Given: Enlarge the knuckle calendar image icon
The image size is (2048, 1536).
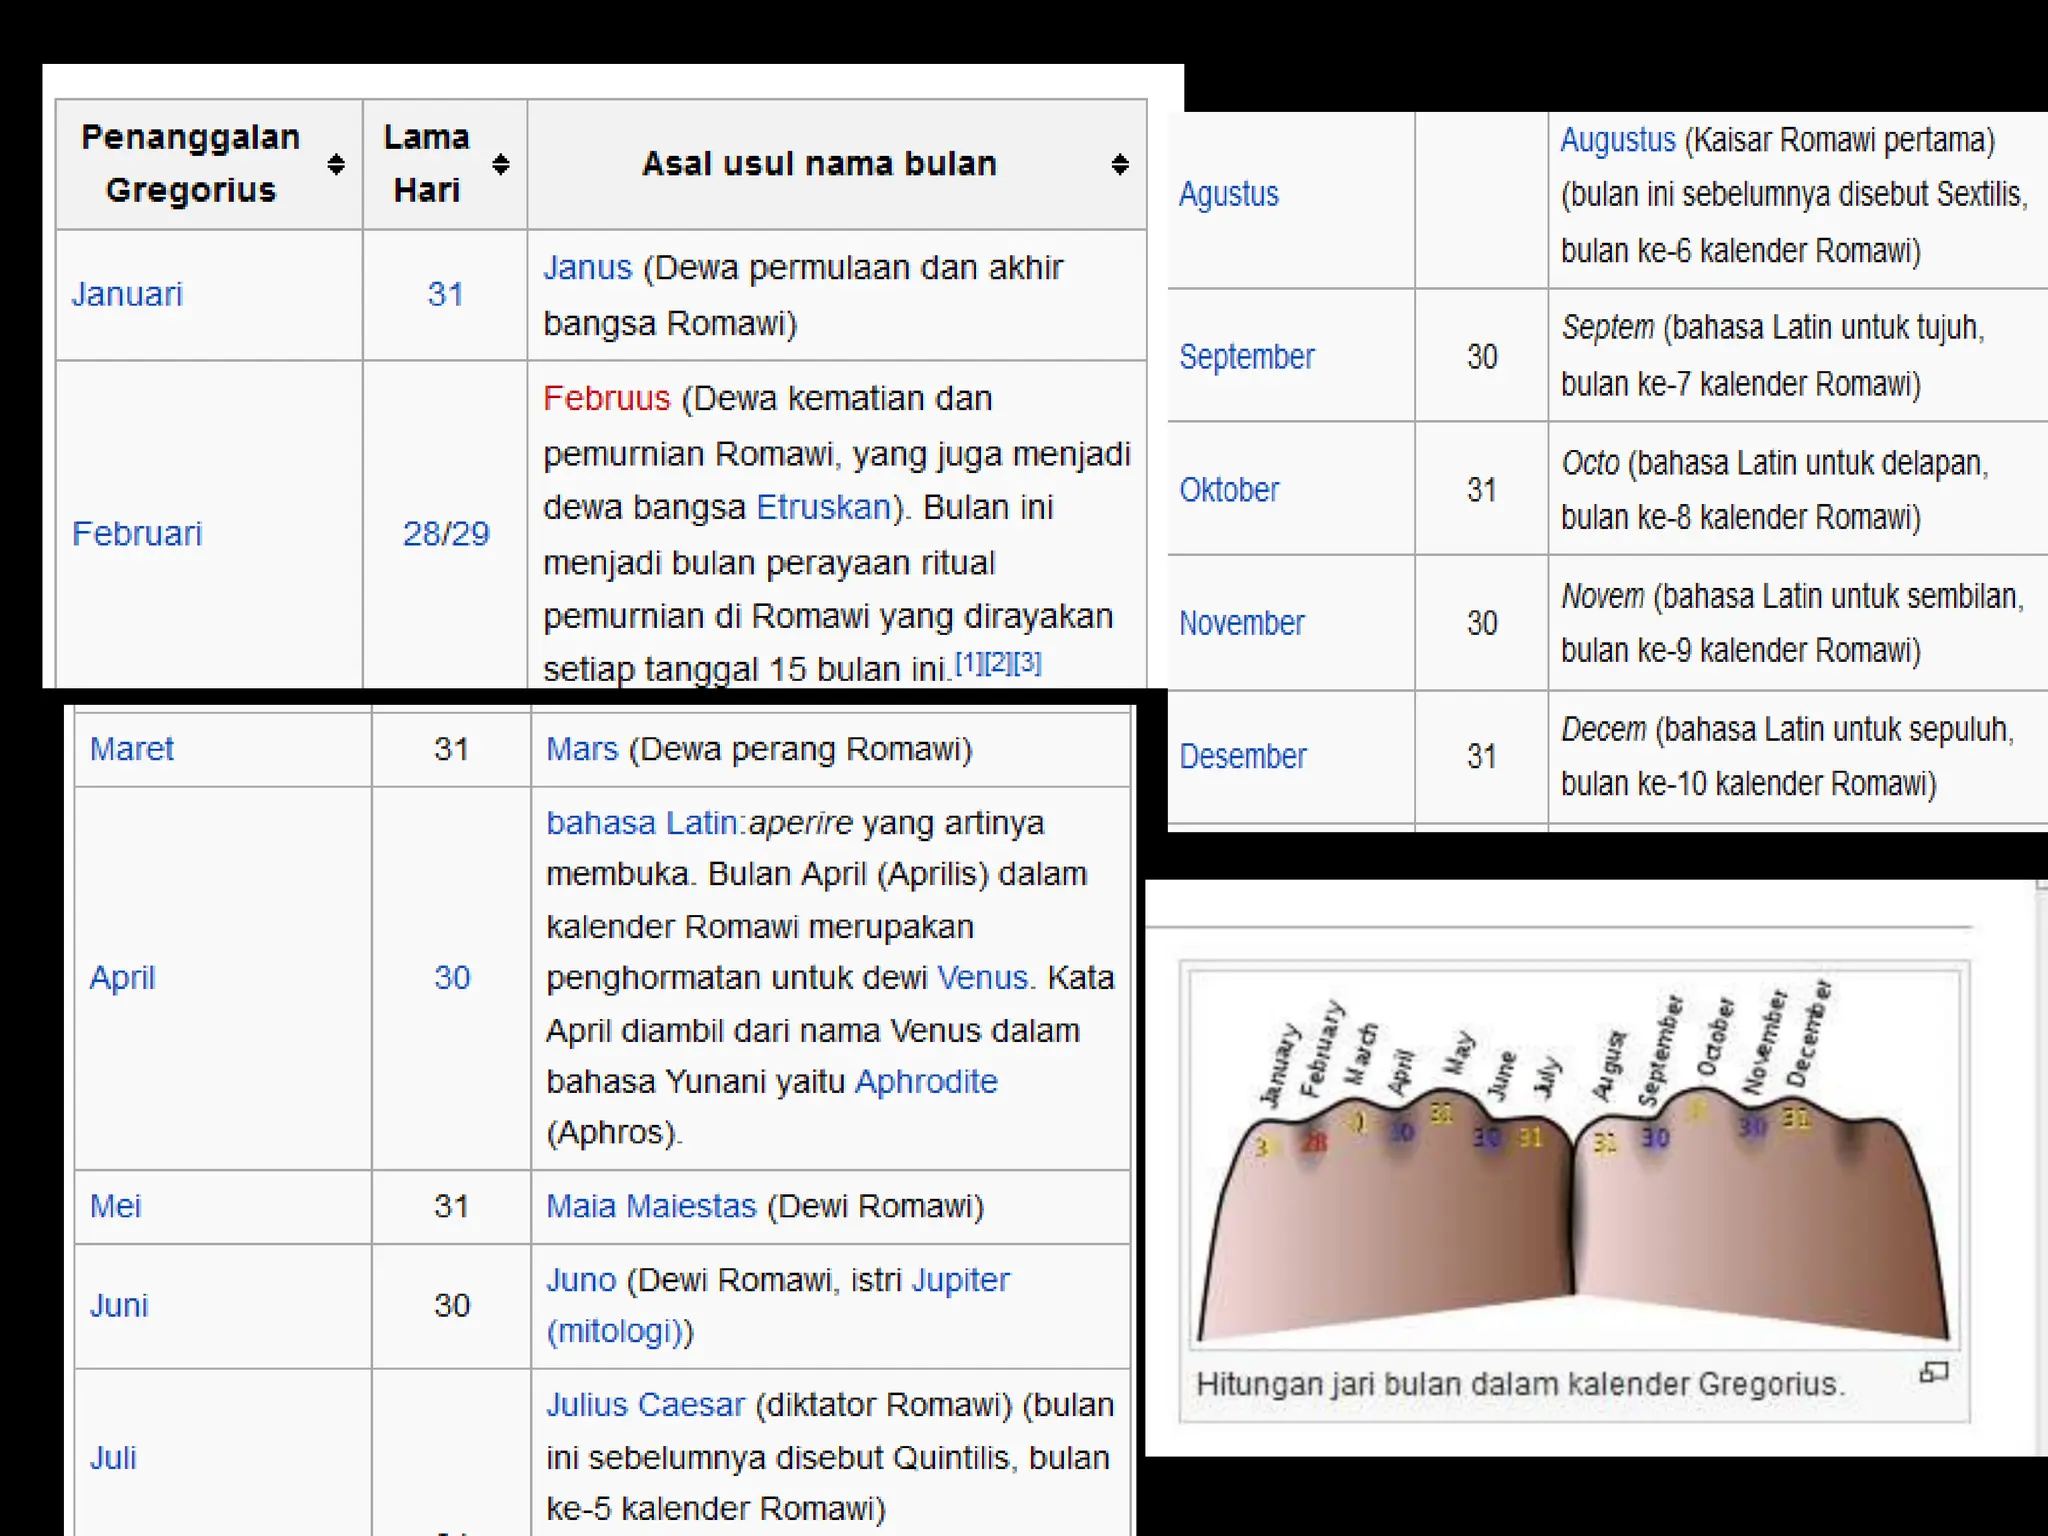Looking at the screenshot, I should [x=1933, y=1373].
